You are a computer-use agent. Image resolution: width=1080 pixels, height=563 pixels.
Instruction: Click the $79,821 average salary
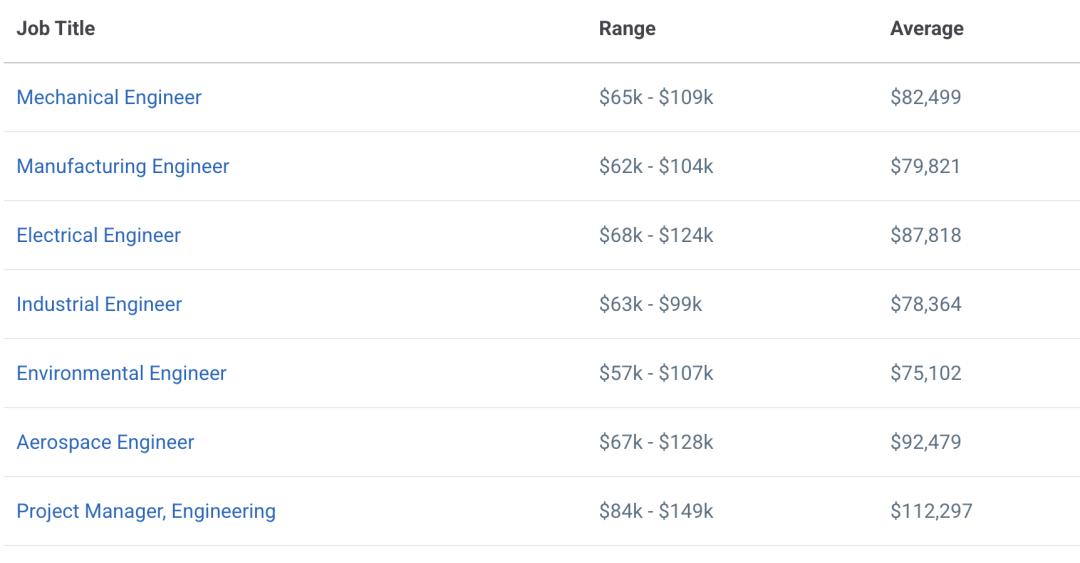[925, 166]
